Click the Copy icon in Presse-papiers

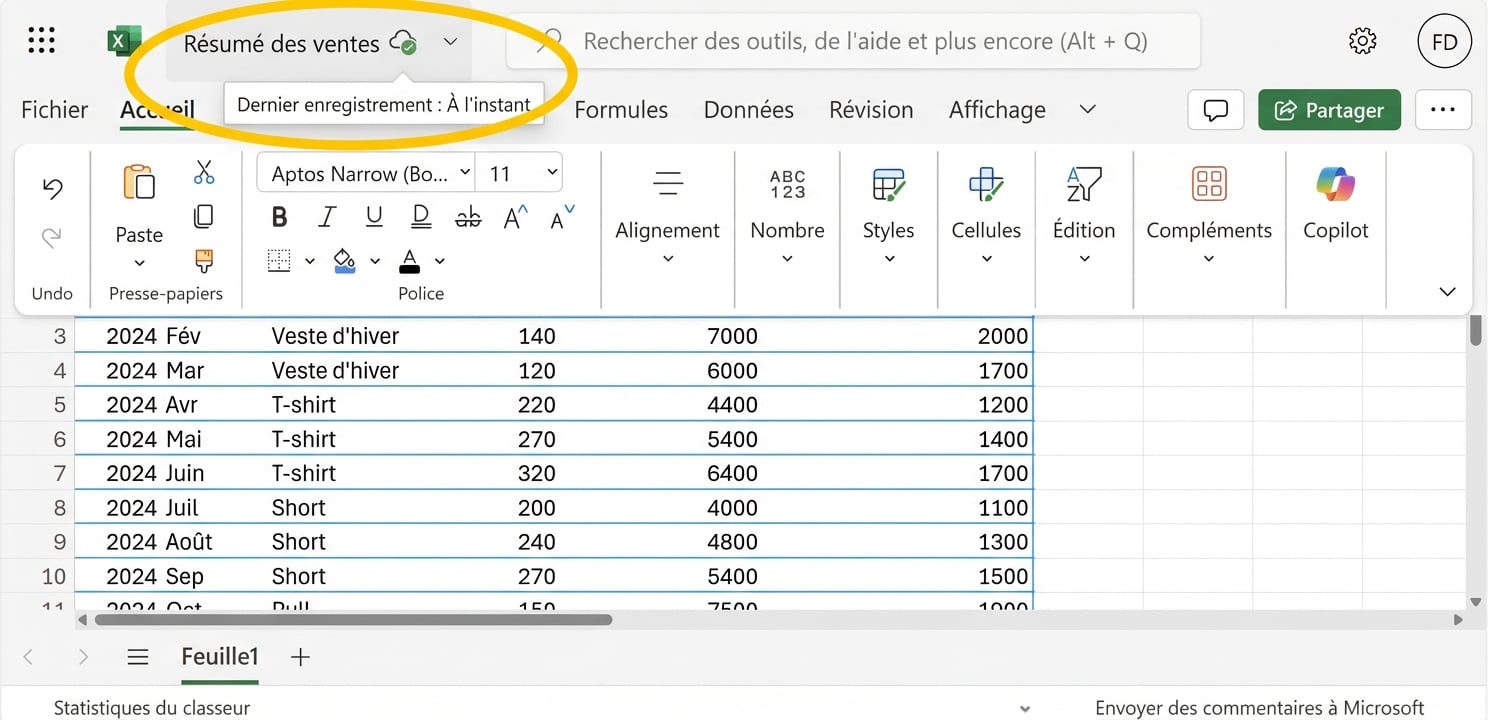click(204, 216)
